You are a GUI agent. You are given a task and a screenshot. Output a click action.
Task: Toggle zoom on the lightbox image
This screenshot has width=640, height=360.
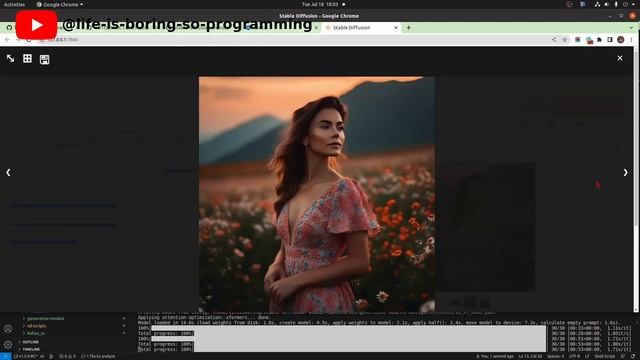[11, 59]
